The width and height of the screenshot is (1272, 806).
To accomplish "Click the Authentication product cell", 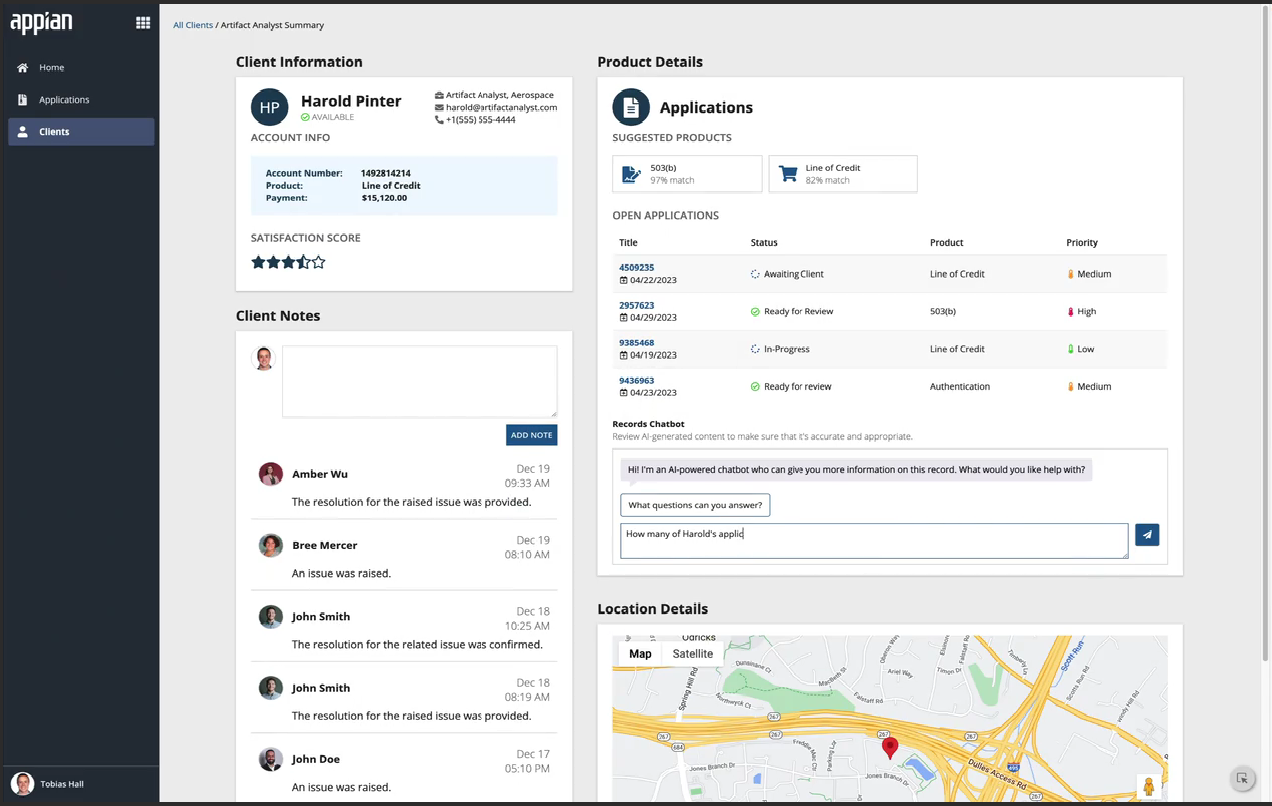I will point(960,386).
